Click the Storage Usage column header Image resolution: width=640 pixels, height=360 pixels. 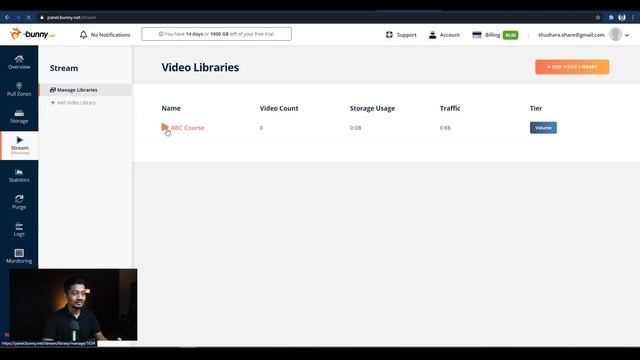click(372, 108)
